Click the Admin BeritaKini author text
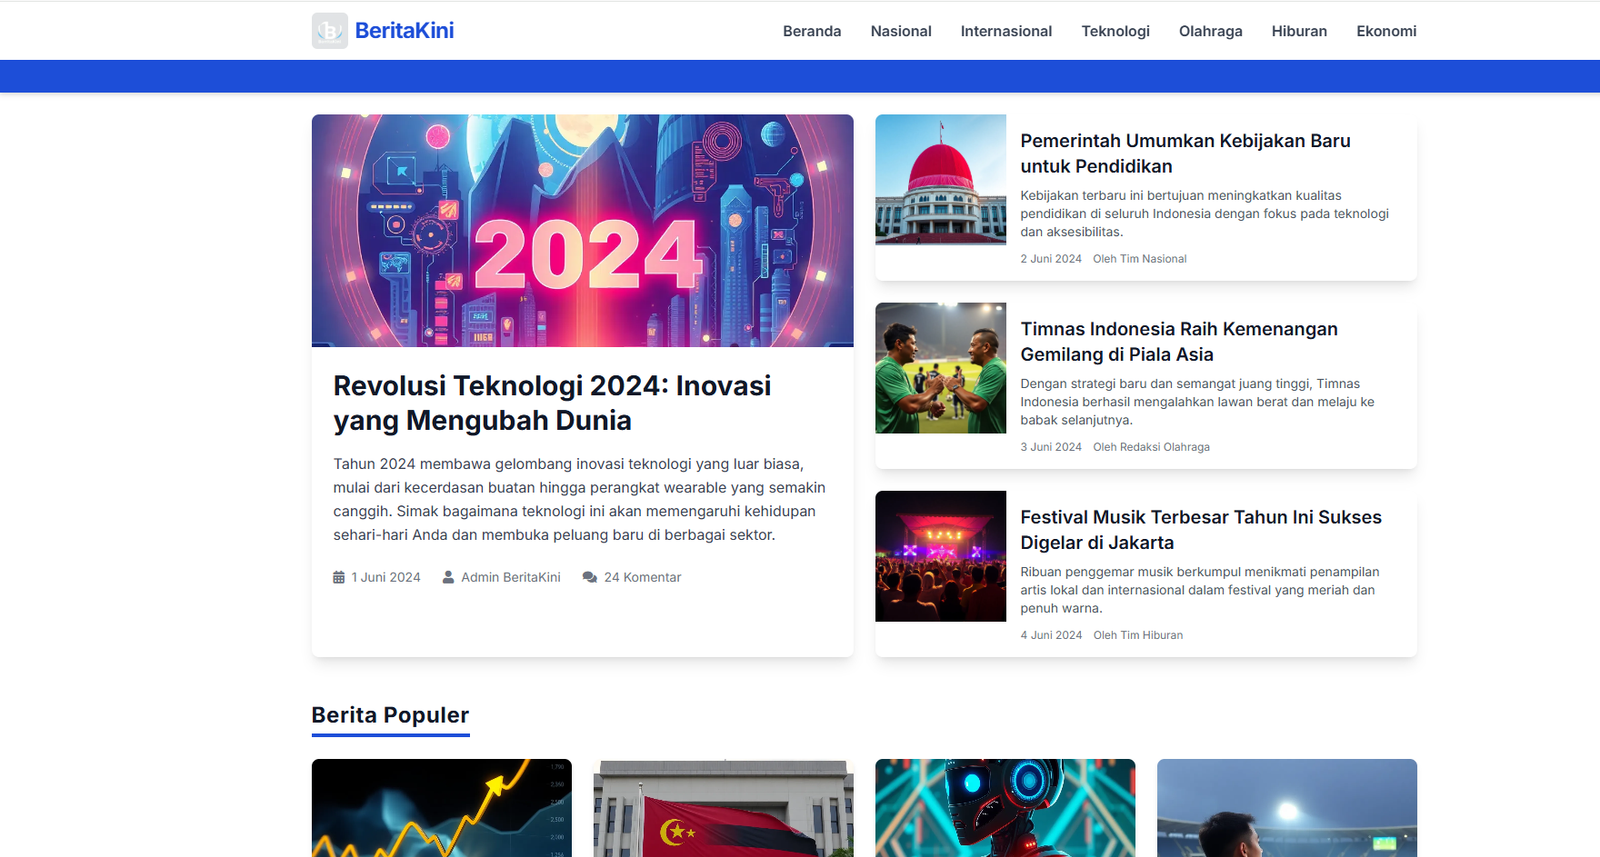 (511, 577)
